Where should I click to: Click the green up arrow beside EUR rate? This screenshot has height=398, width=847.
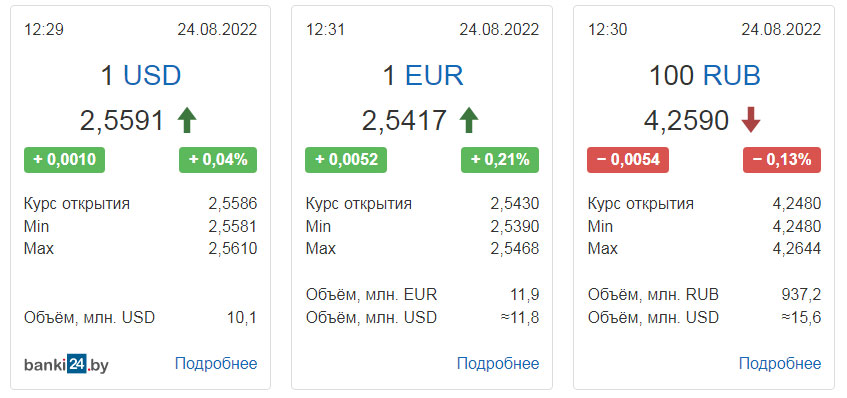tap(469, 120)
